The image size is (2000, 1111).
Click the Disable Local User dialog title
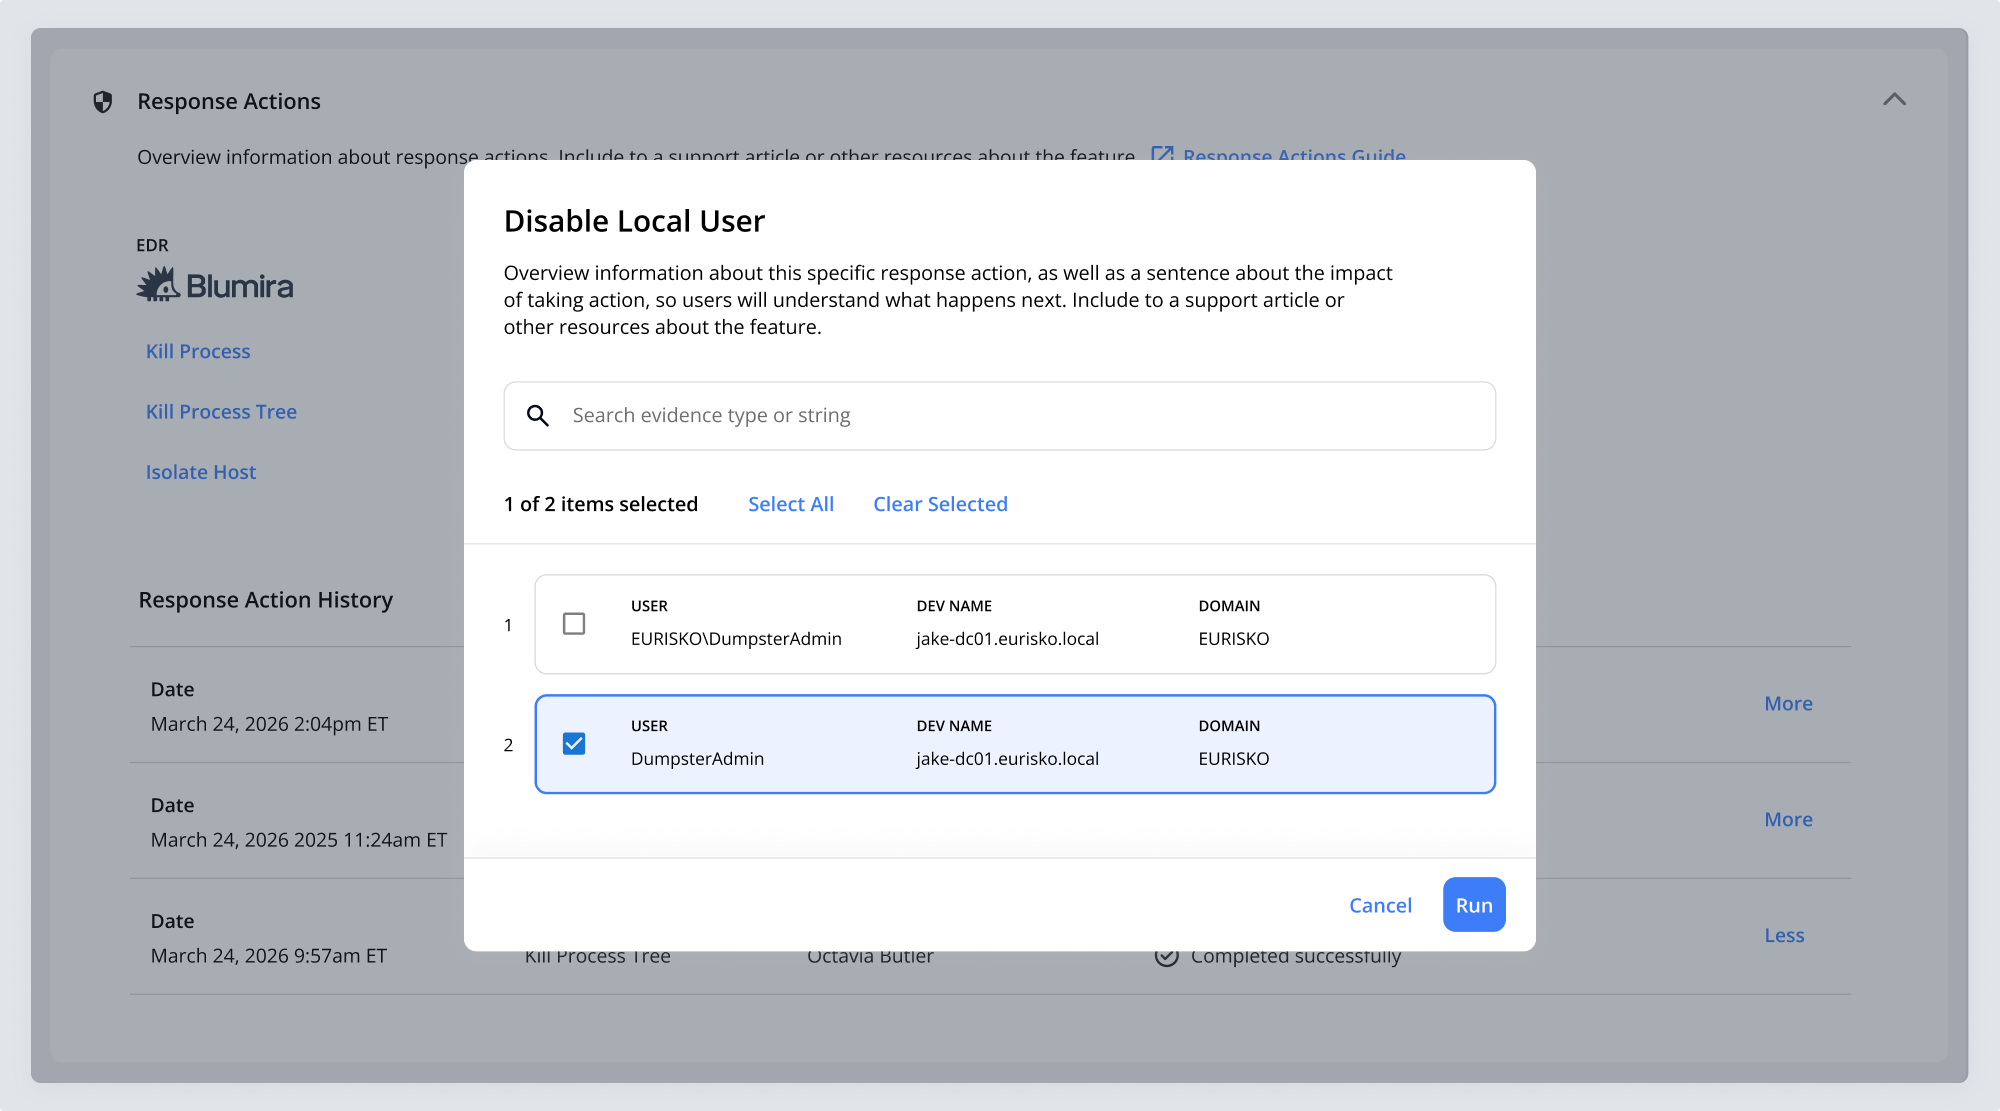pyautogui.click(x=634, y=221)
